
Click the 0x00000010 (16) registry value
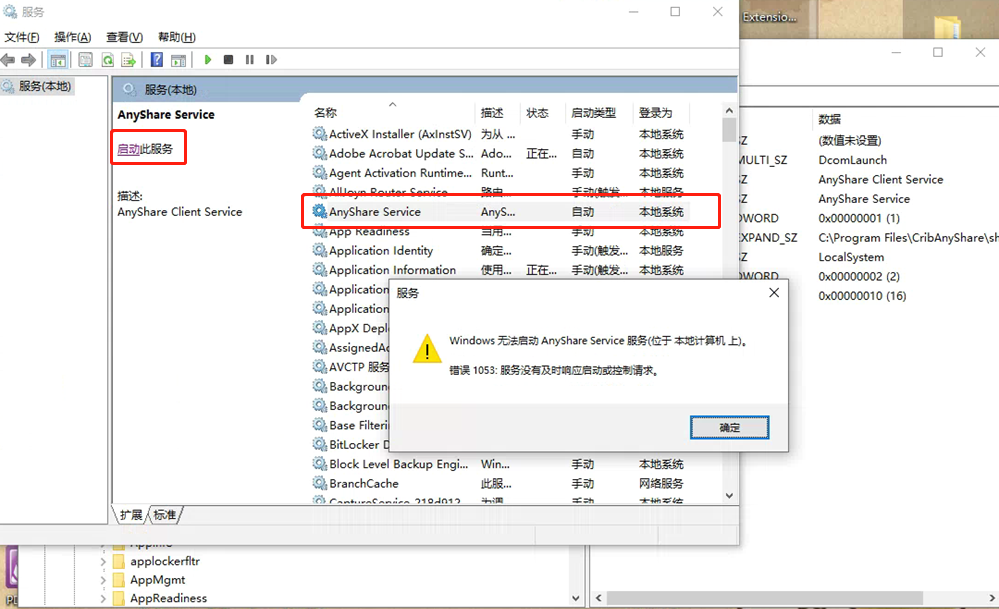862,296
